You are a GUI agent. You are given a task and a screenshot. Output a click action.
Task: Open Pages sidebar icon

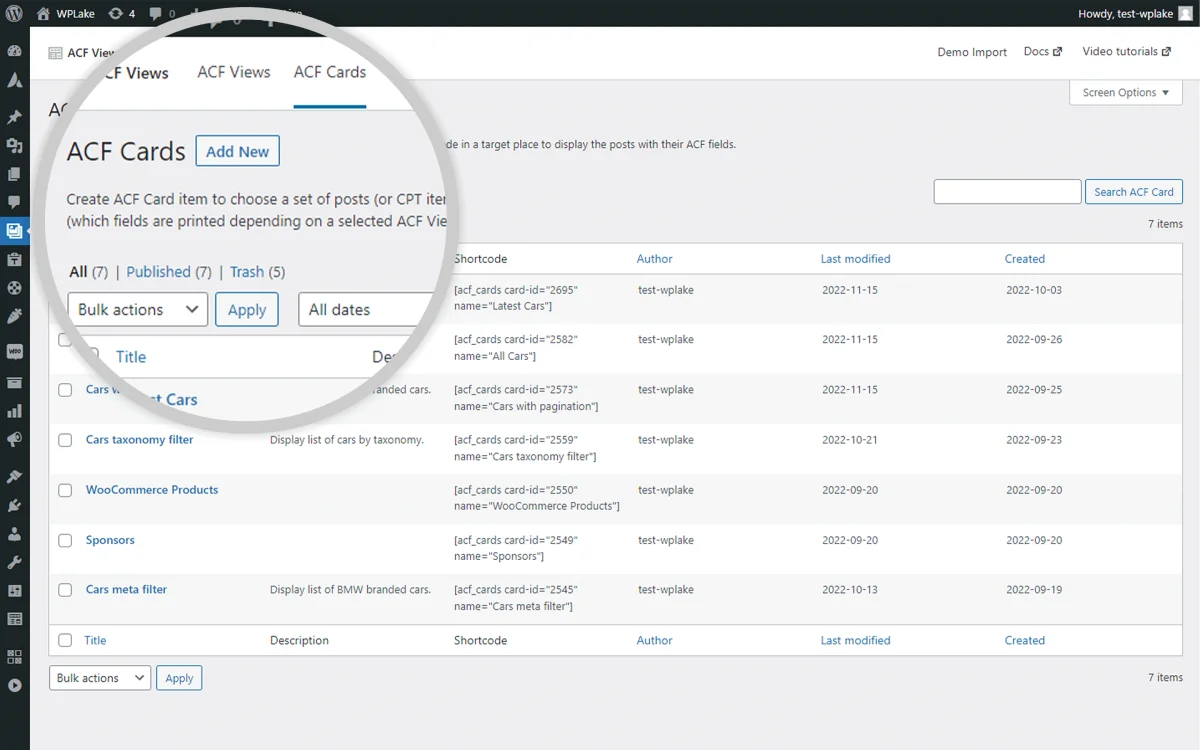click(15, 174)
